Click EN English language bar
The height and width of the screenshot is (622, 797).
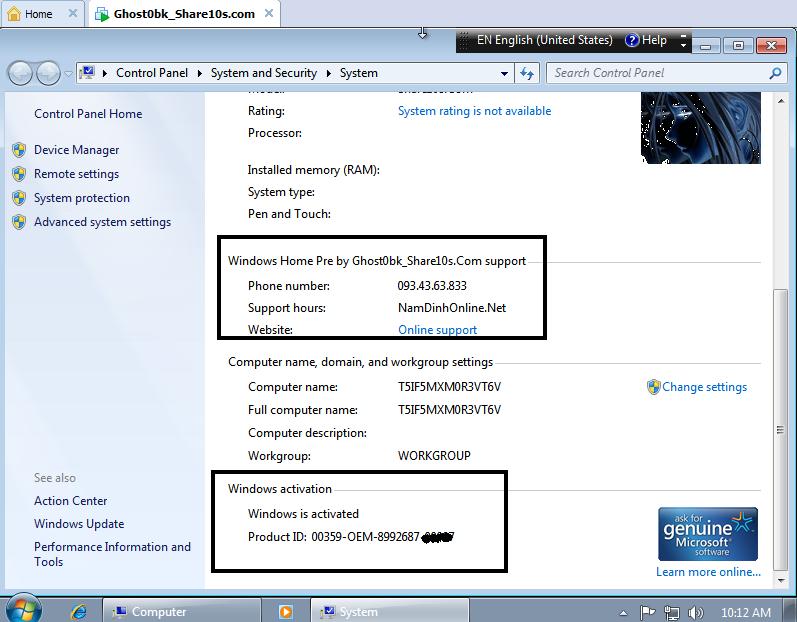tap(544, 40)
